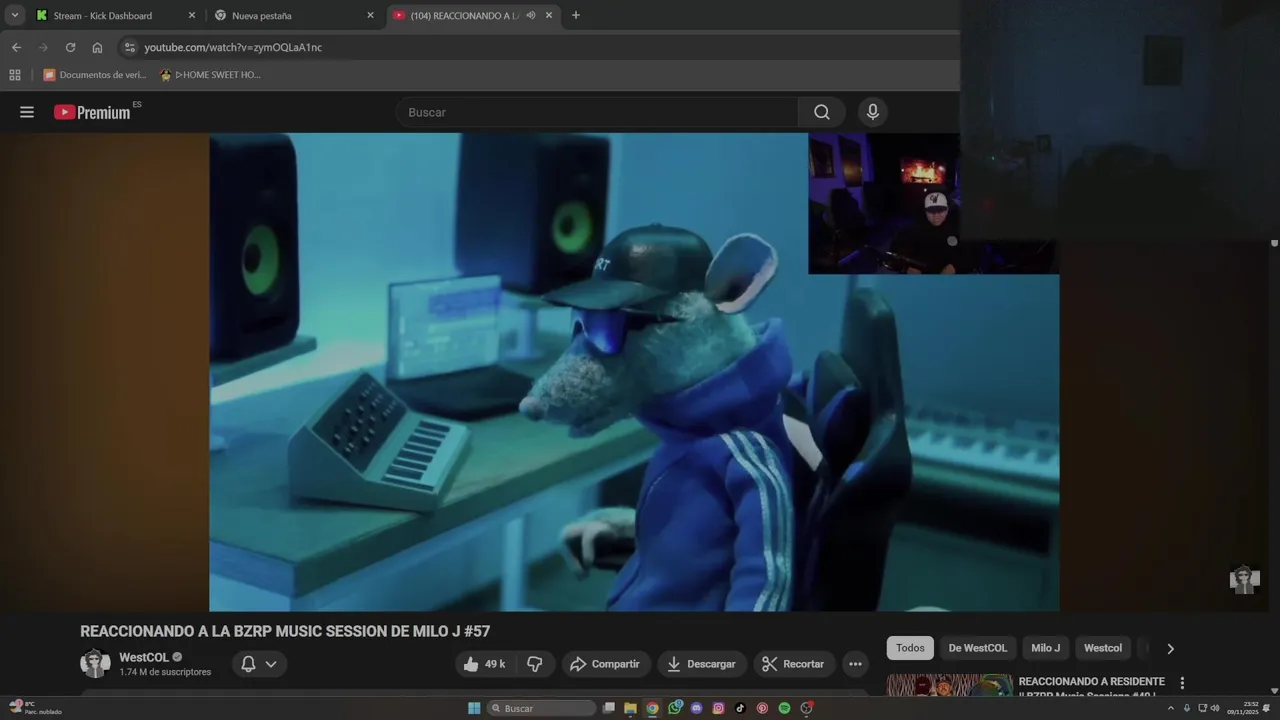
Task: Select the De WestCOL filter chip
Action: click(978, 648)
